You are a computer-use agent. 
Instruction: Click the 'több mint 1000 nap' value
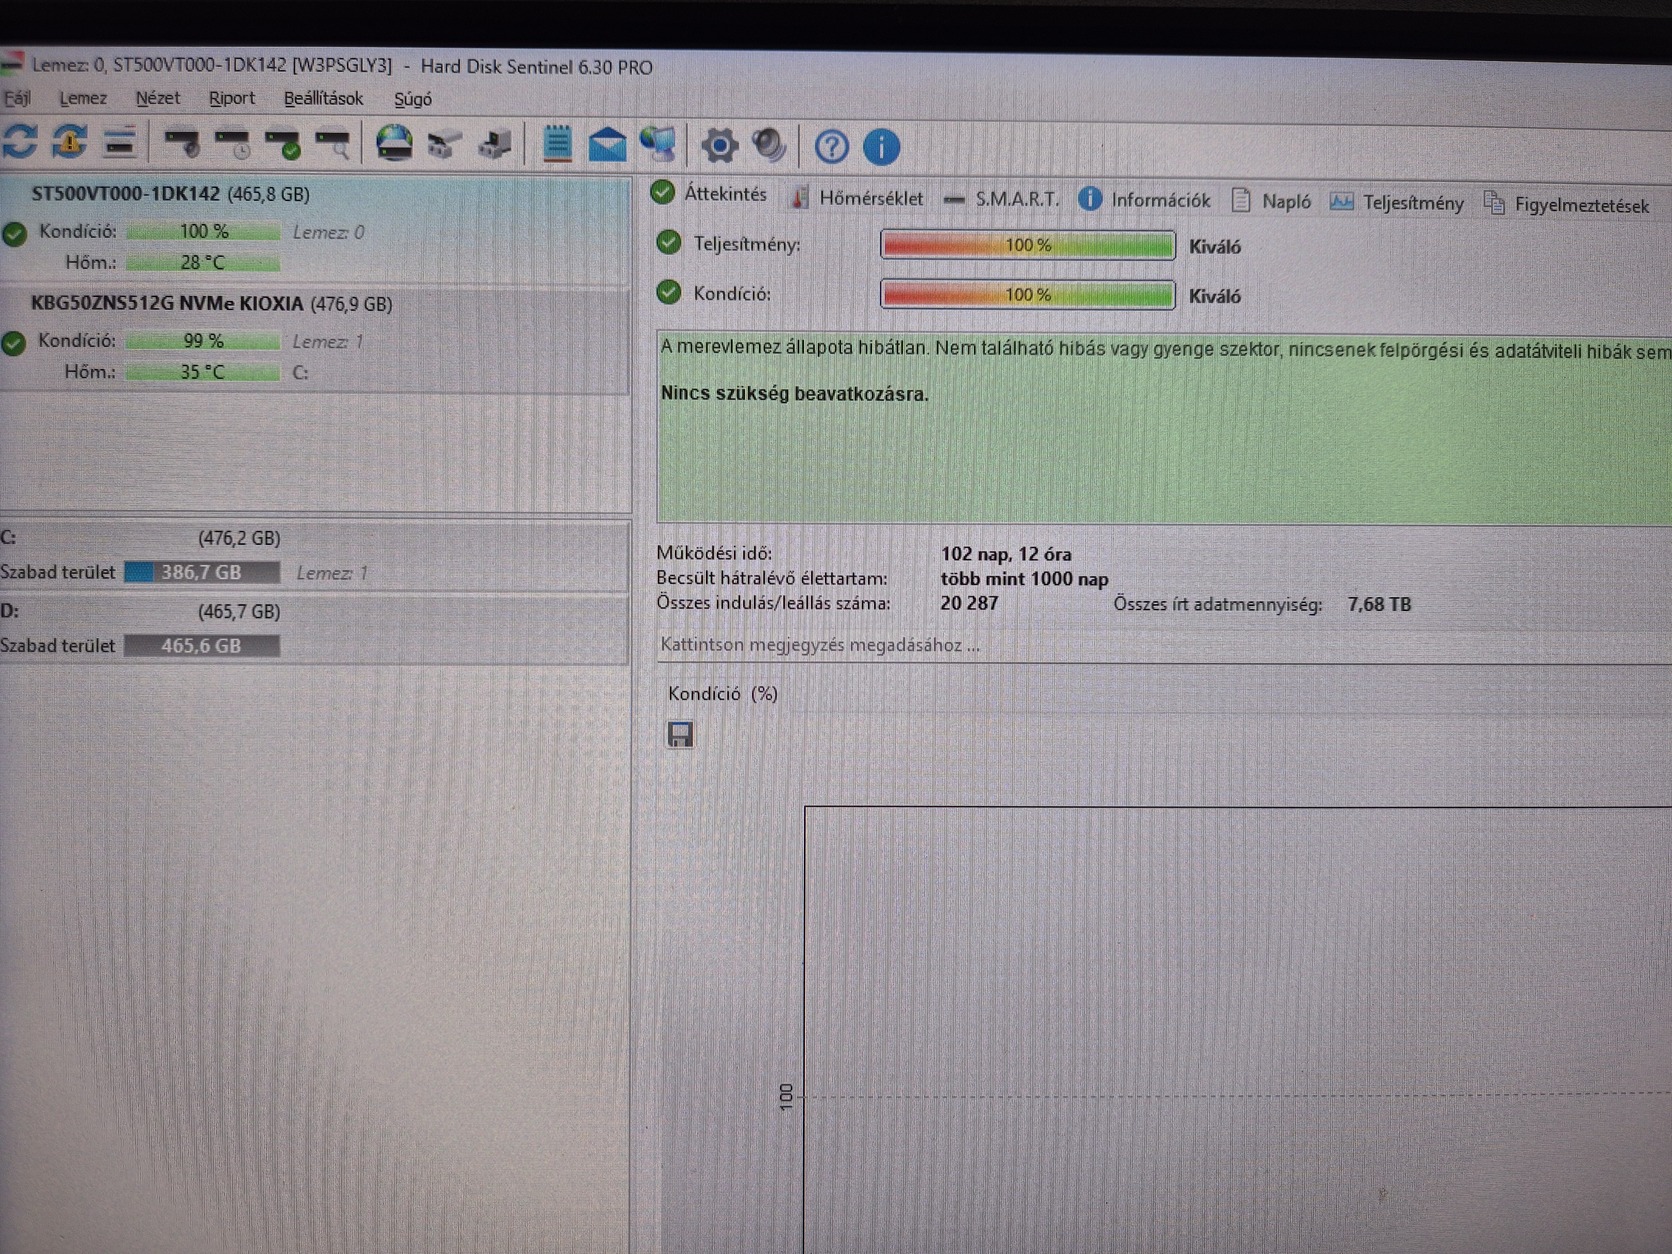[1024, 579]
